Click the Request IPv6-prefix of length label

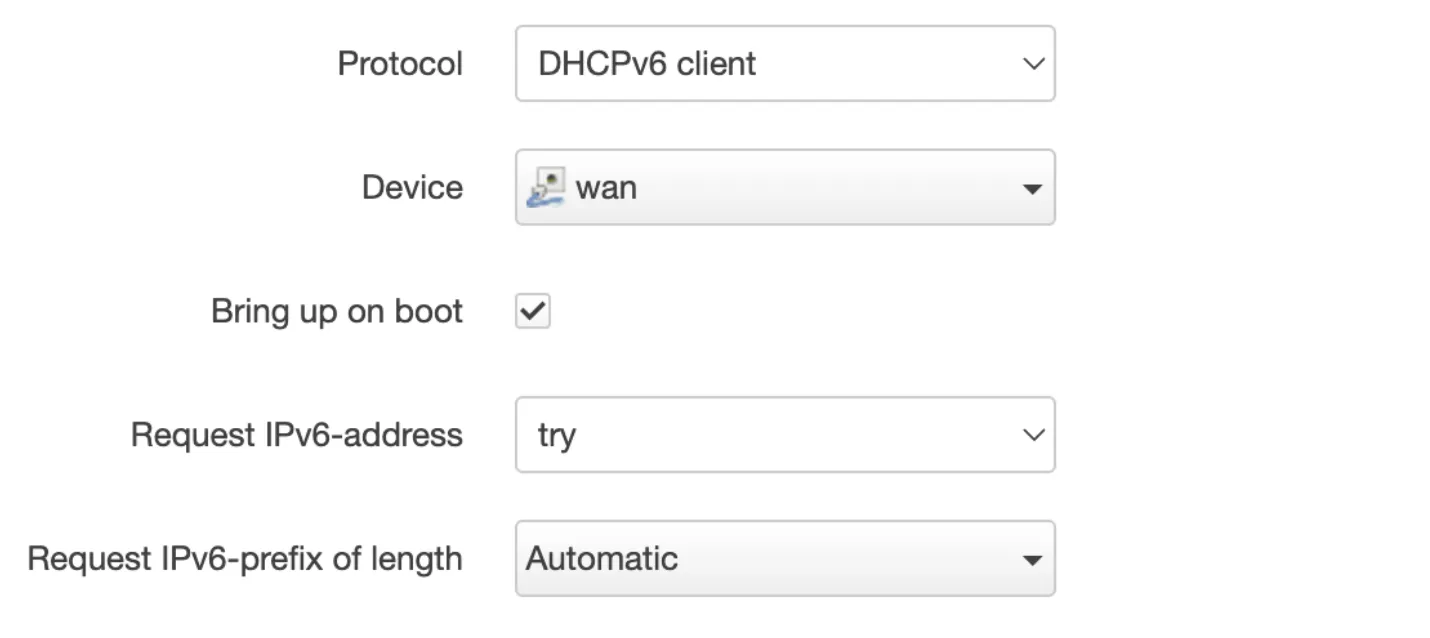click(x=245, y=558)
